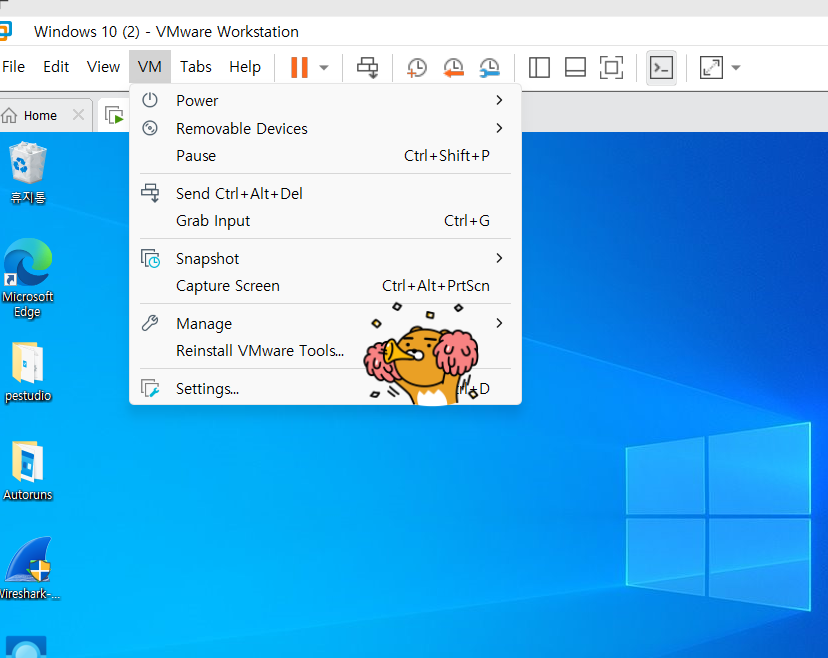Select Capture Screen in the VM menu
The width and height of the screenshot is (828, 658).
[325, 286]
